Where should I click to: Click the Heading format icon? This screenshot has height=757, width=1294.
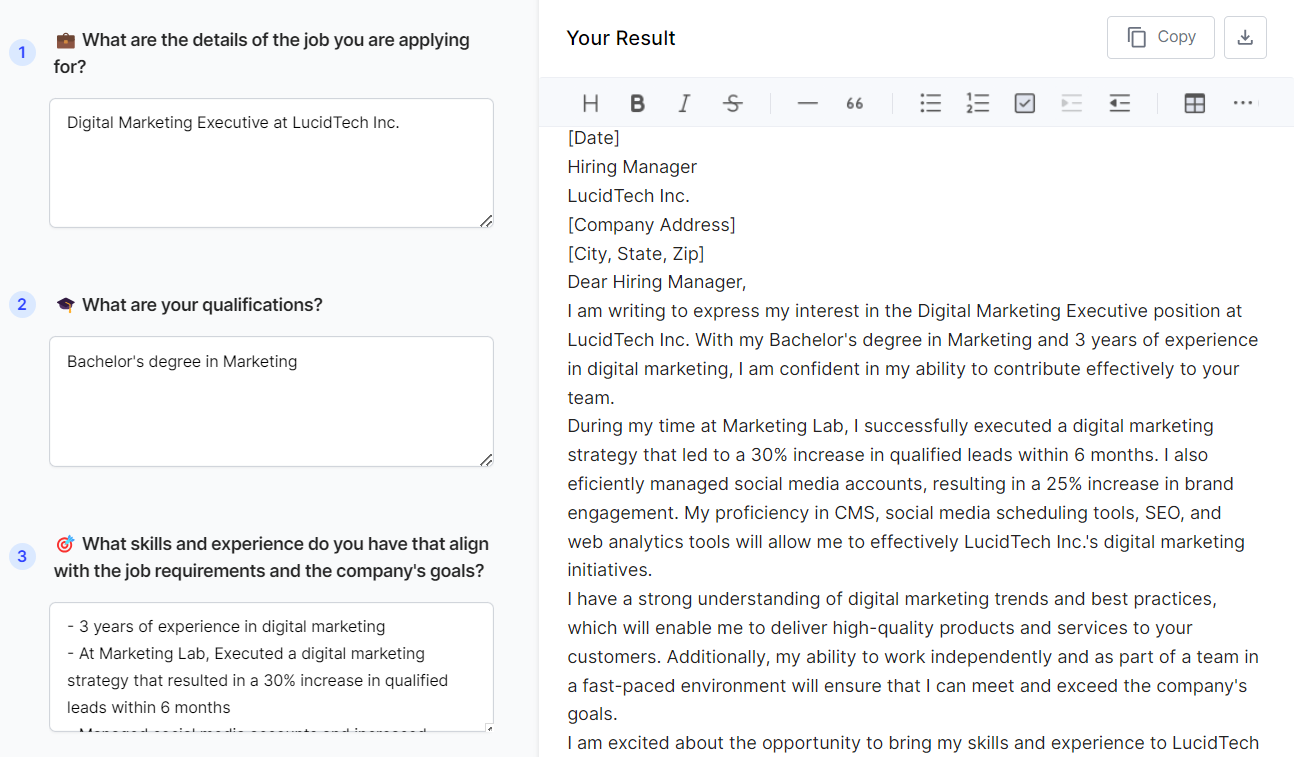[590, 103]
